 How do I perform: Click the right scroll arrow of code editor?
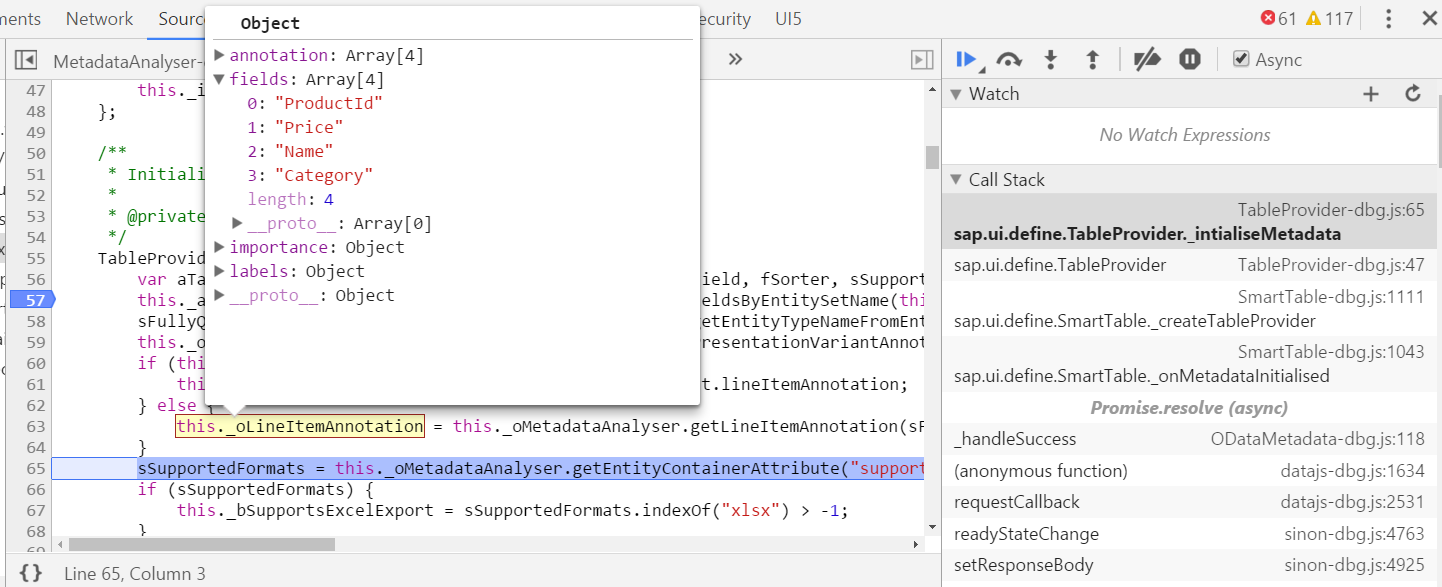click(915, 545)
